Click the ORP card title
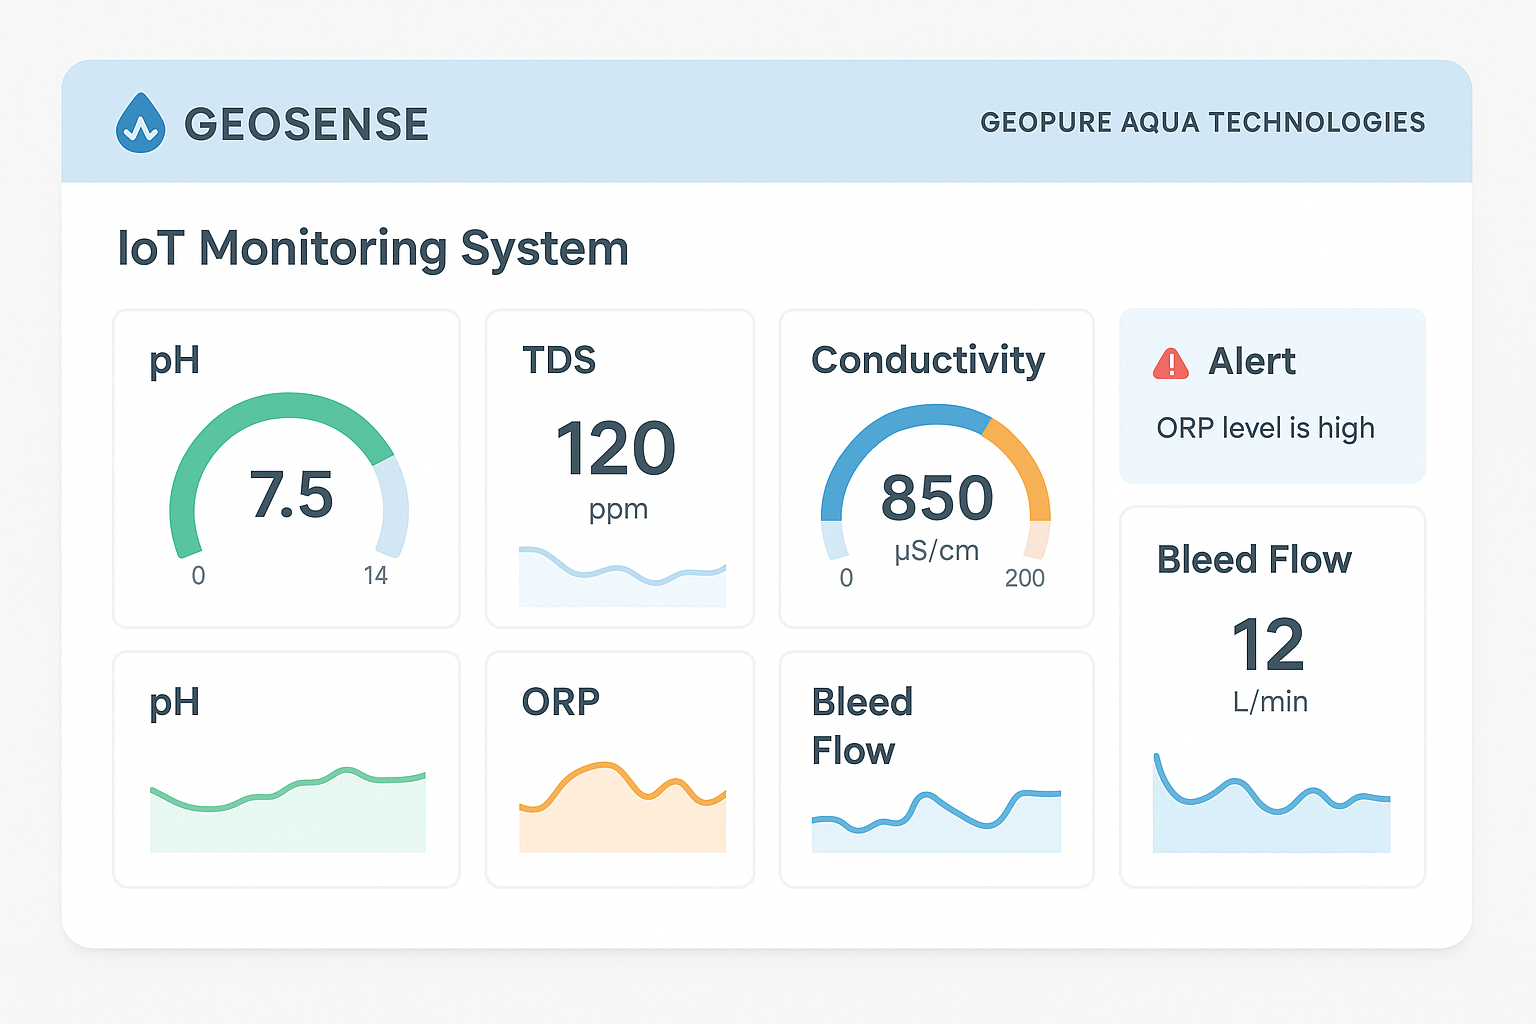 pyautogui.click(x=560, y=702)
